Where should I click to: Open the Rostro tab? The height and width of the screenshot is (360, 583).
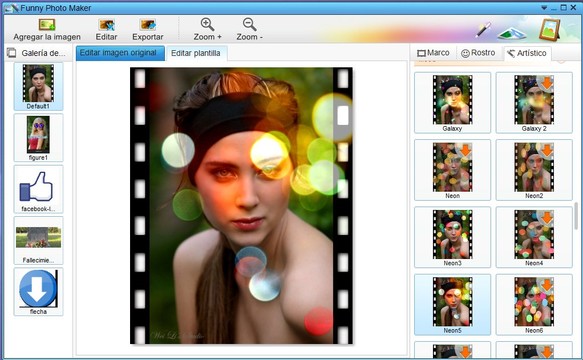click(x=478, y=53)
